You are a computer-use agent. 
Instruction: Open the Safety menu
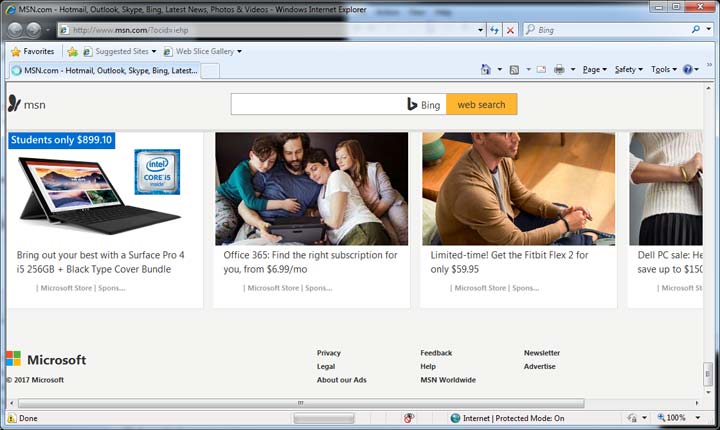click(x=629, y=69)
